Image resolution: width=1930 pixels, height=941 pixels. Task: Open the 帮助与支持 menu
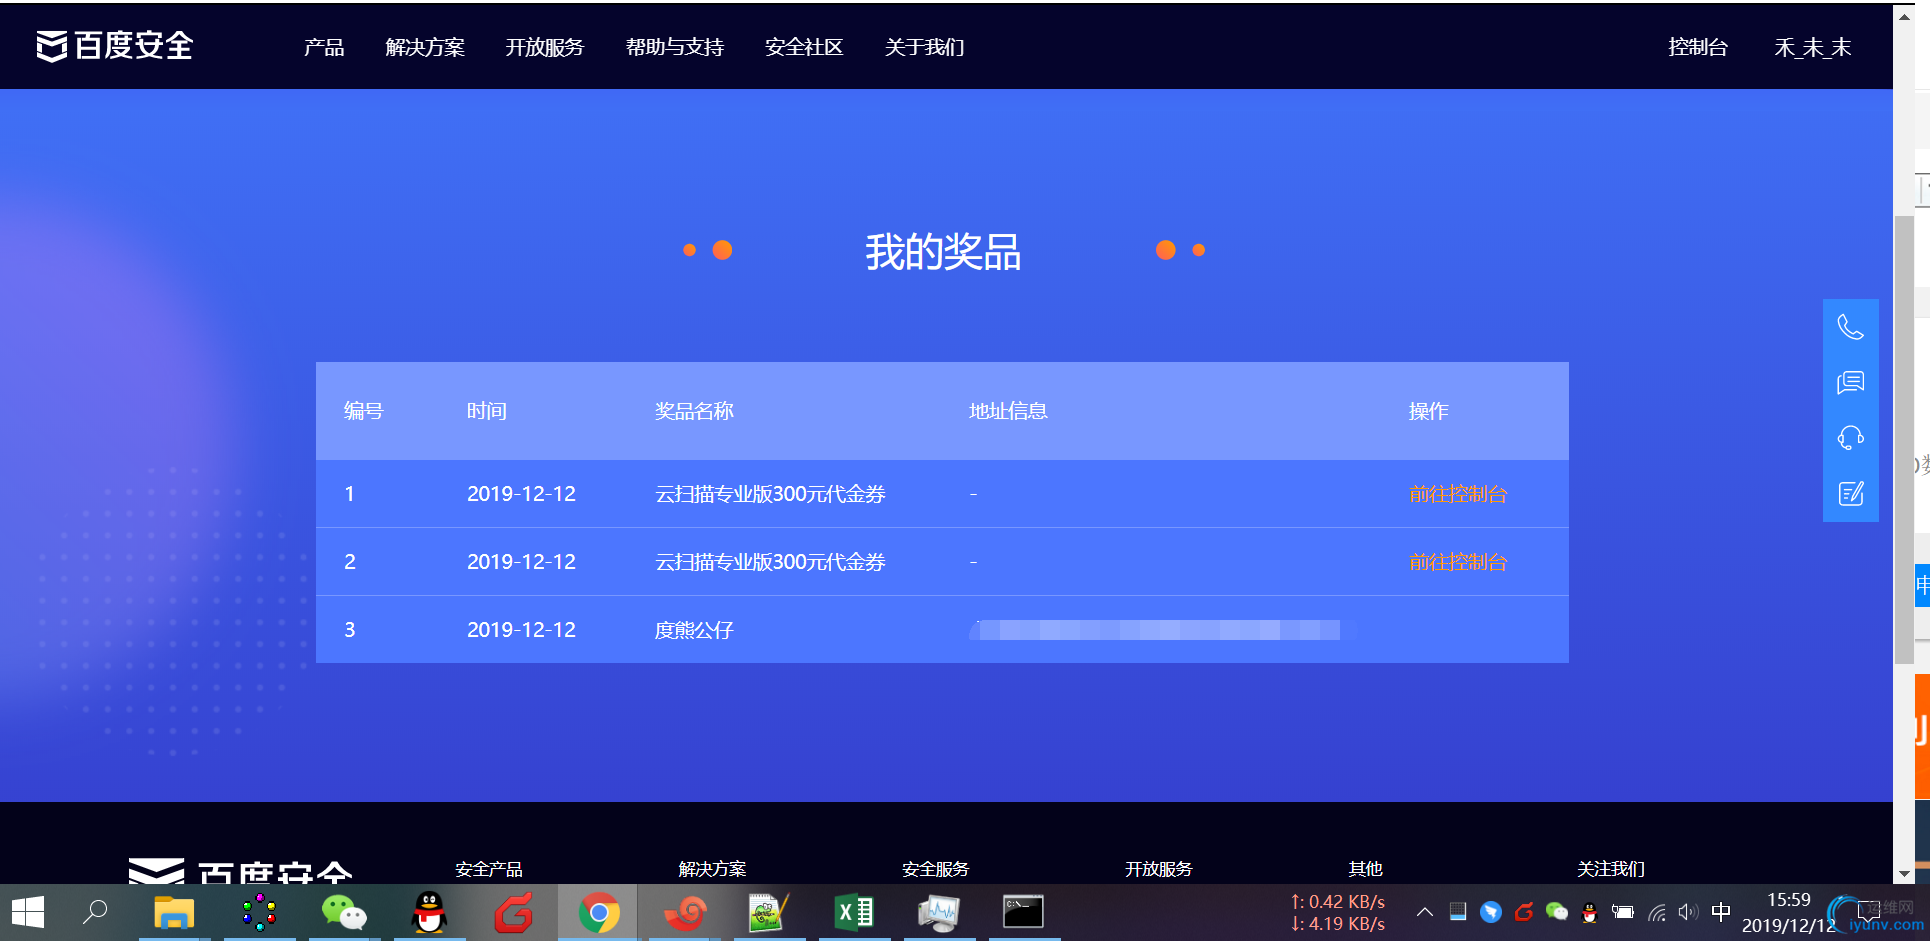pos(675,47)
